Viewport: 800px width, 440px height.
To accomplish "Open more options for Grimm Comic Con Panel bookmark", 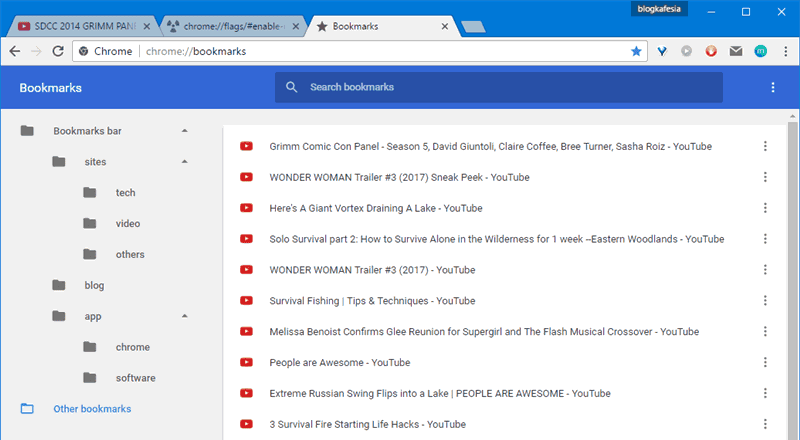I will [765, 146].
